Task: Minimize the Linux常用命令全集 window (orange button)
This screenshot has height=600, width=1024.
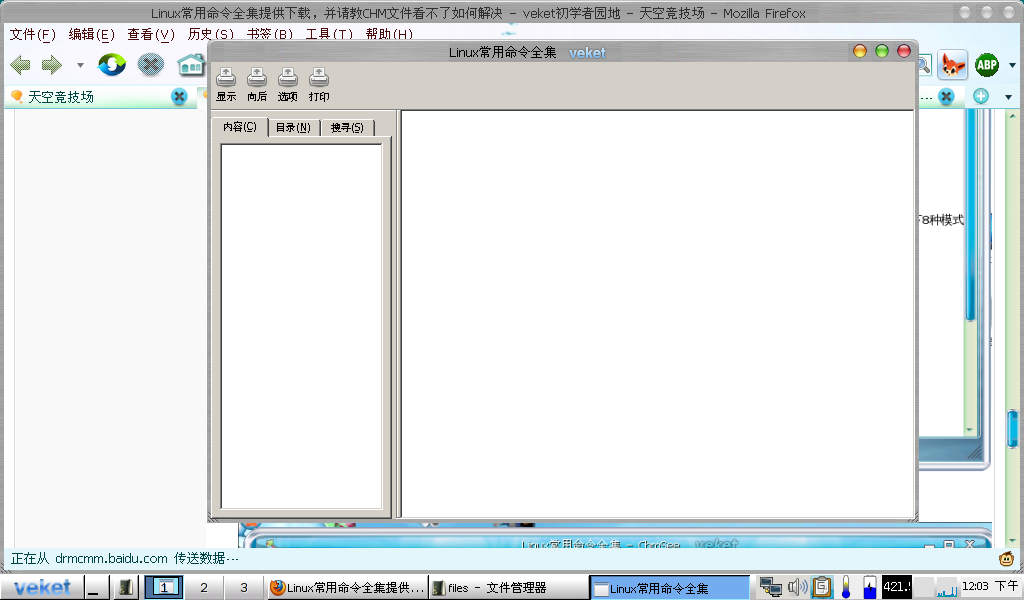Action: (x=859, y=51)
